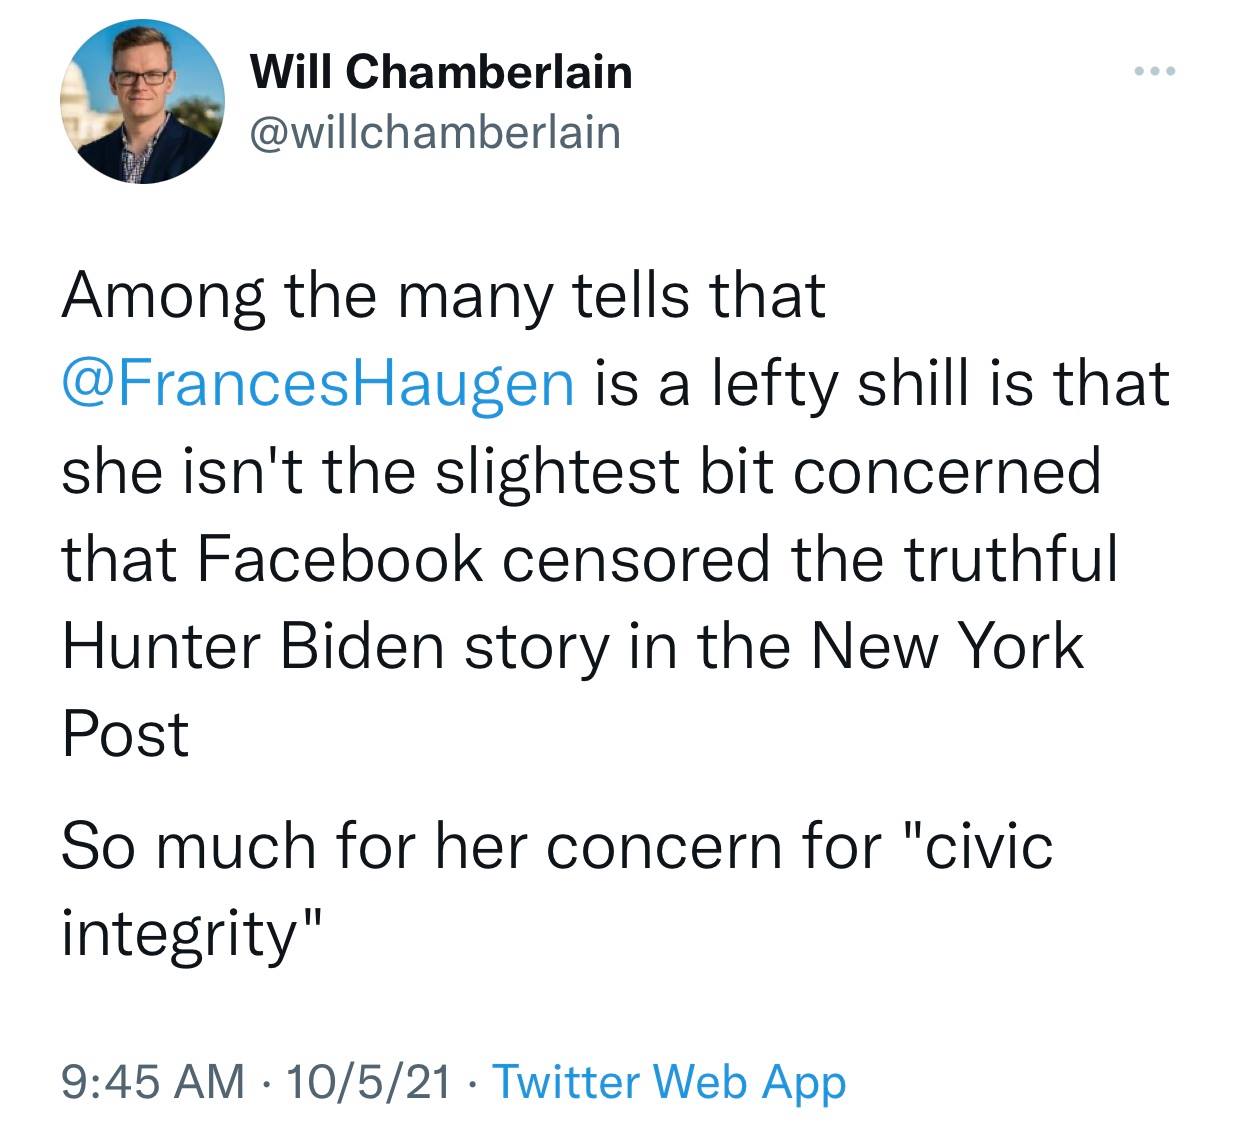Click the word "truthful" in the tweet
Viewport: 1242px width, 1139px height.
[x=1010, y=558]
